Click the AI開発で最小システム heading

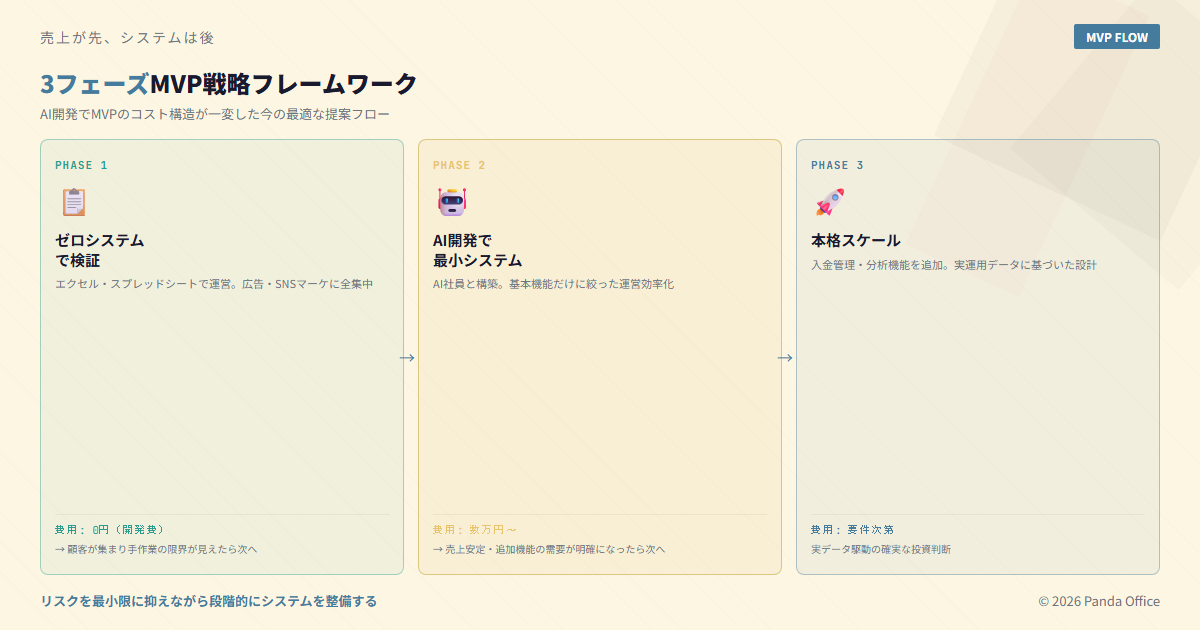click(x=477, y=250)
